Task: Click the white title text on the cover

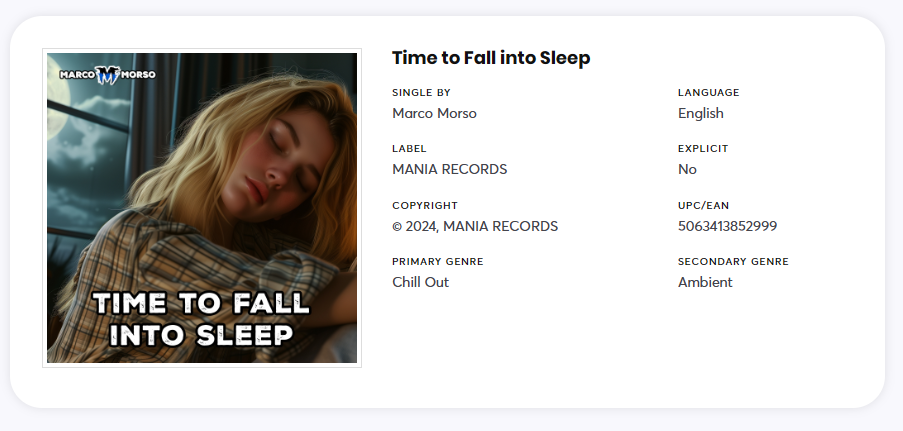Action: 202,319
